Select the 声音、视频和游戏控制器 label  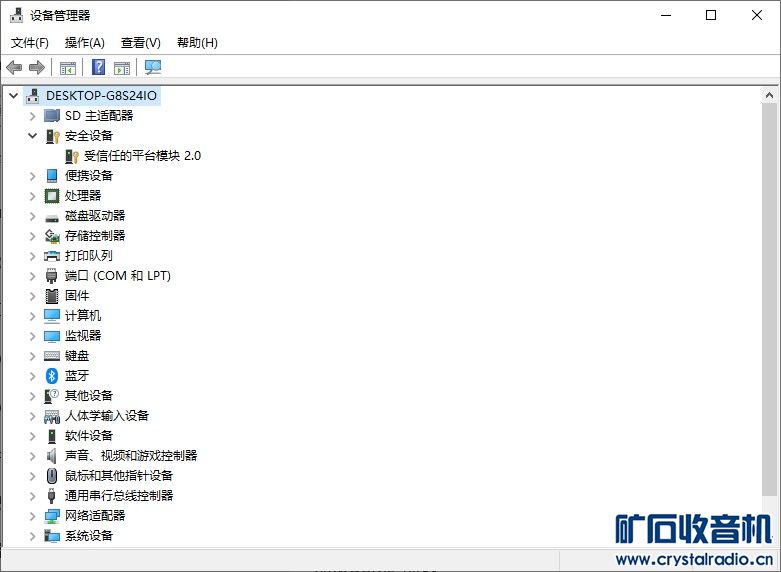130,456
